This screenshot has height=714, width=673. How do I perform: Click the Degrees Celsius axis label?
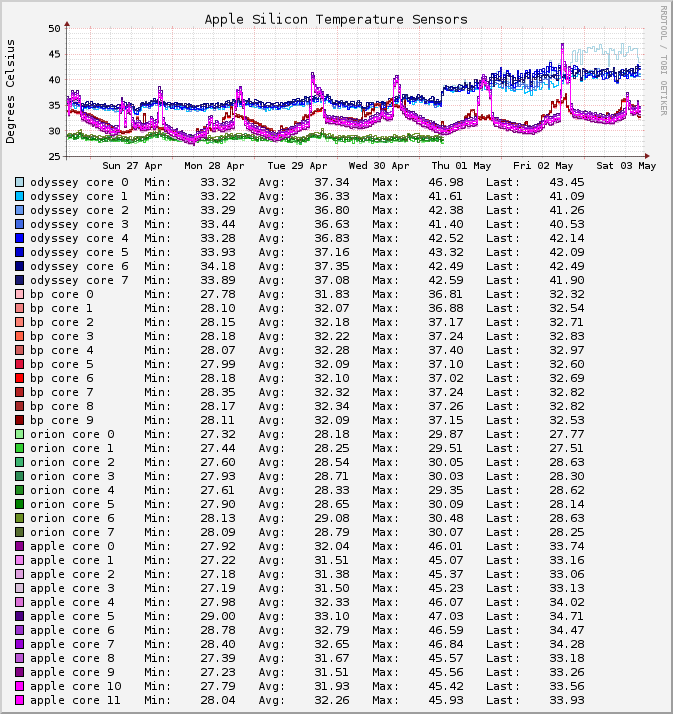[x=10, y=92]
